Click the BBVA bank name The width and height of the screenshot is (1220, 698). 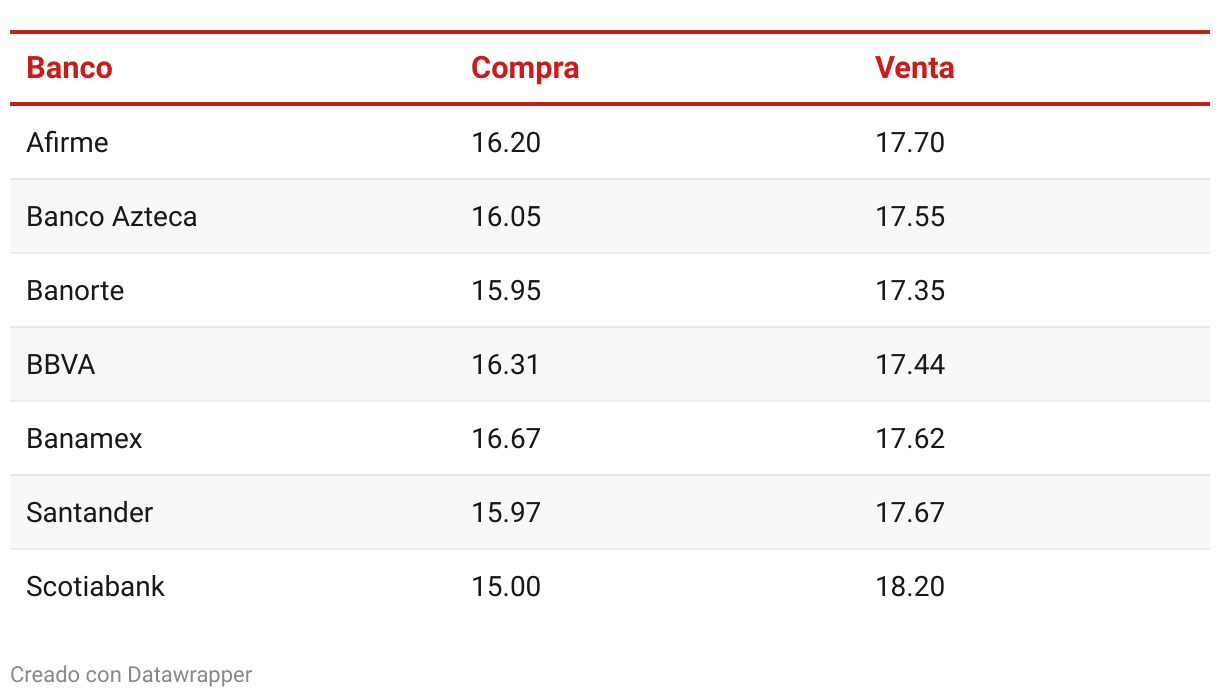point(61,364)
